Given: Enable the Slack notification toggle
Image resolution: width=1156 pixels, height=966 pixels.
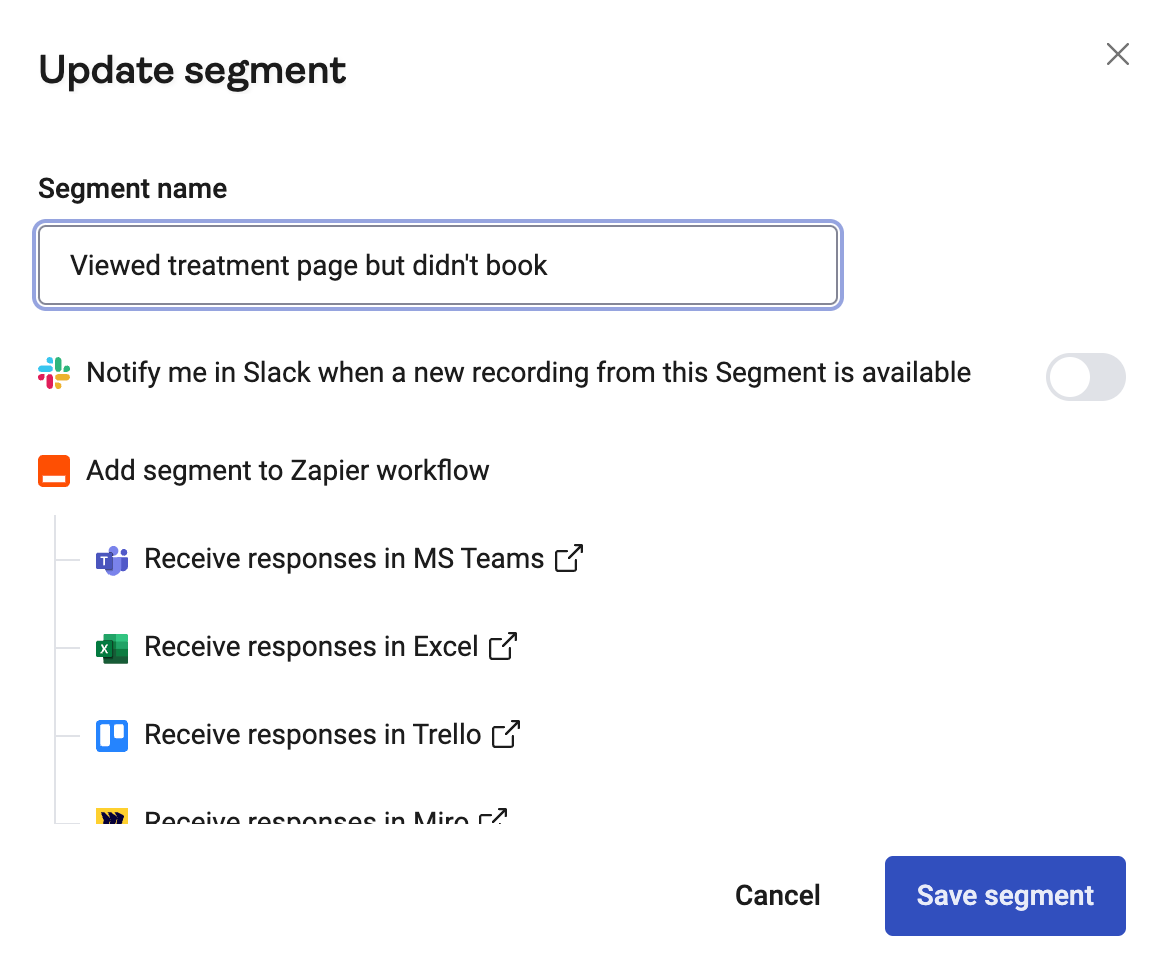Looking at the screenshot, I should (x=1085, y=377).
